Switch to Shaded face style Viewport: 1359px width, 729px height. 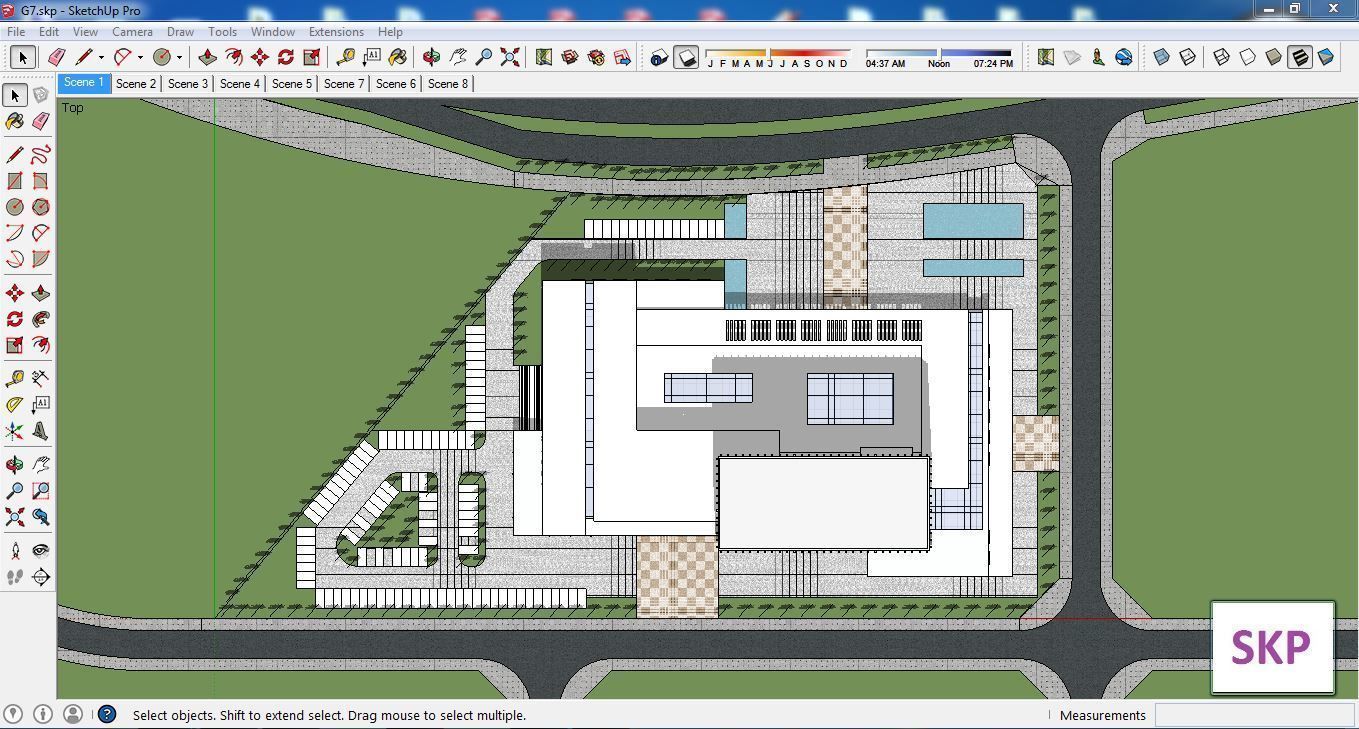click(x=1274, y=57)
